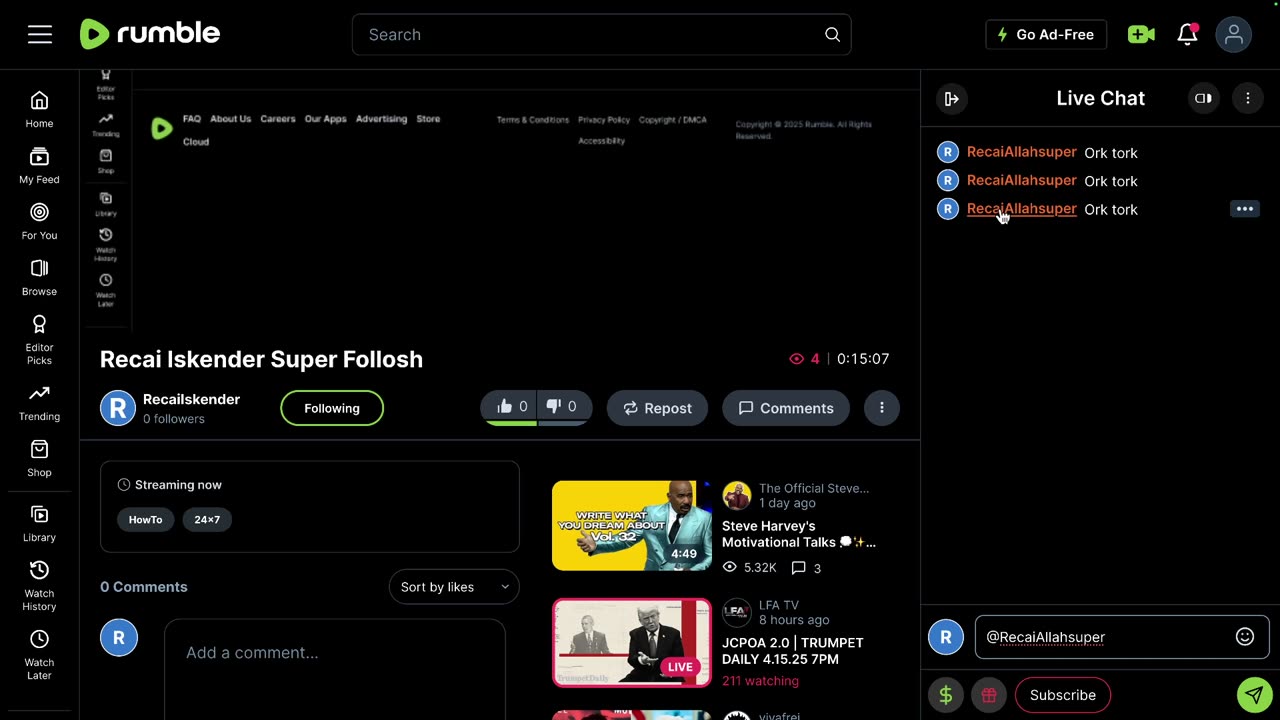This screenshot has width=1280, height=720.
Task: Open the emoji picker in chat
Action: coord(1245,637)
